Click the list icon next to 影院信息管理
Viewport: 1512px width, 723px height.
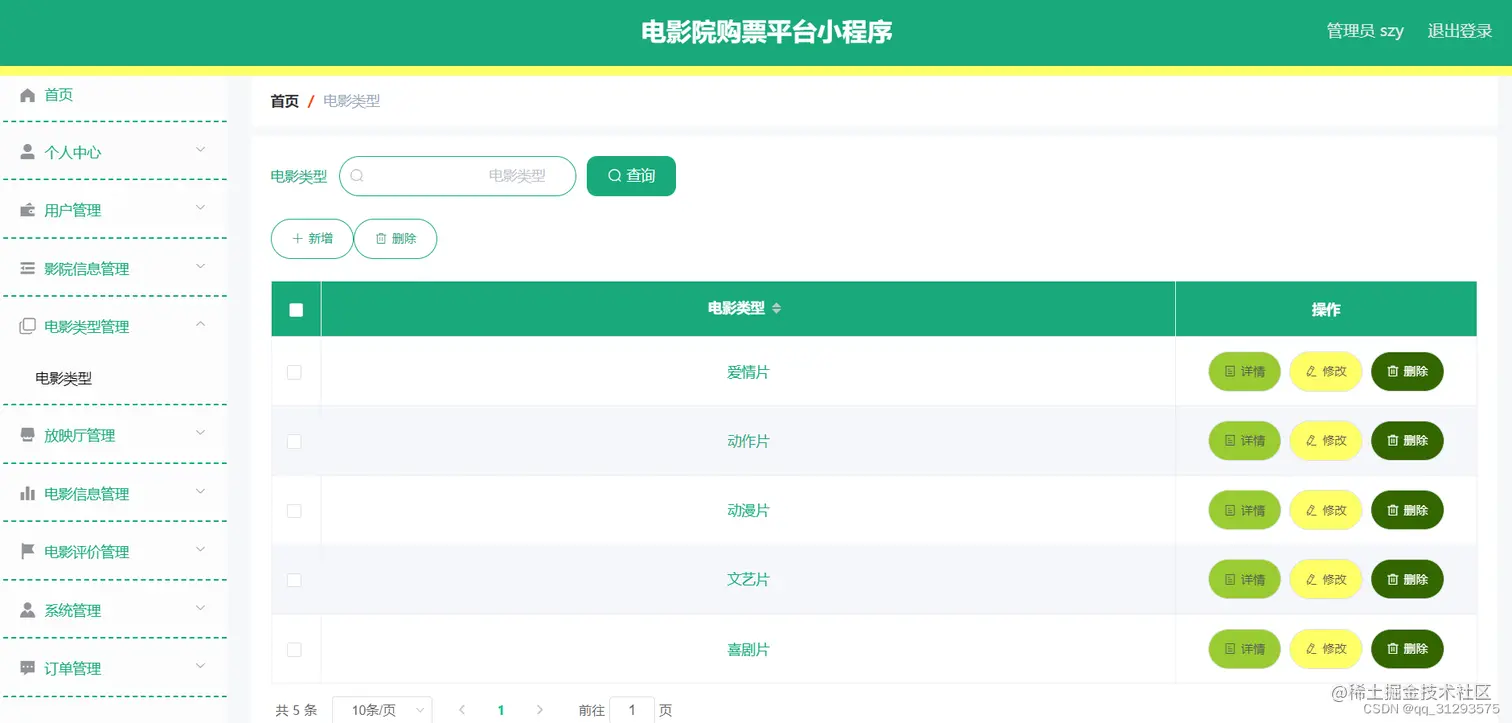click(28, 269)
